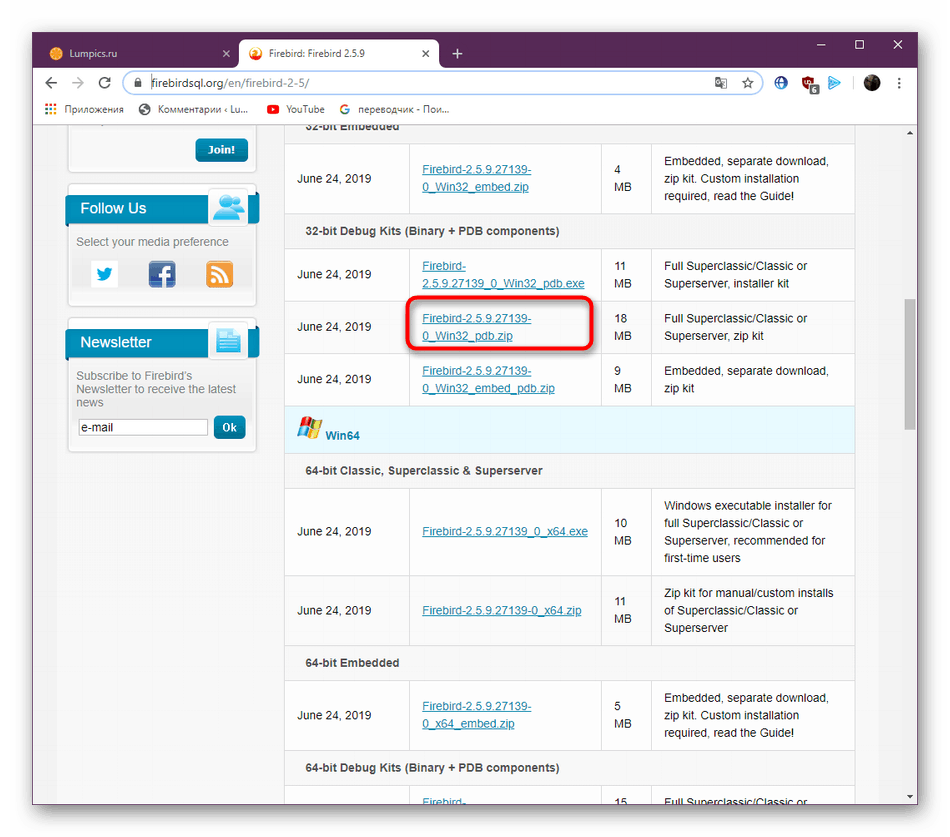Maximize the Chrome window
The image size is (950, 837).
[859, 45]
